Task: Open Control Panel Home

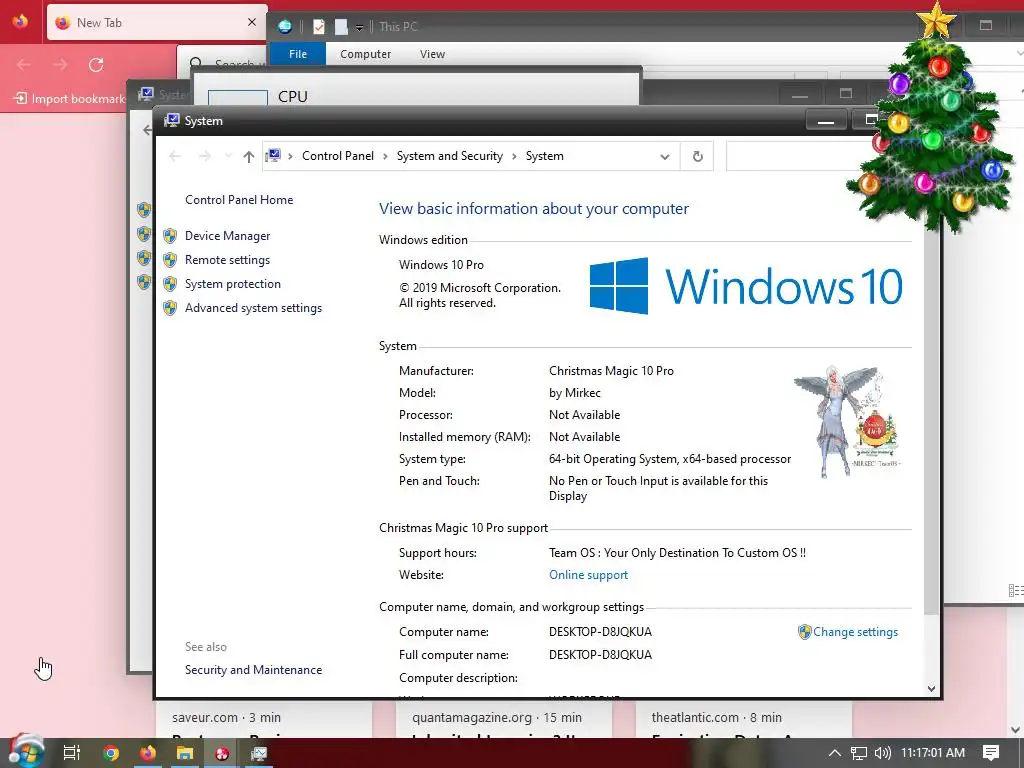Action: click(239, 200)
